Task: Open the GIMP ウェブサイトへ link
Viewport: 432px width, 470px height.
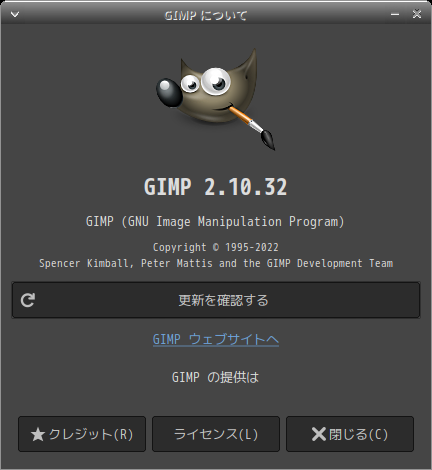Action: tap(216, 339)
